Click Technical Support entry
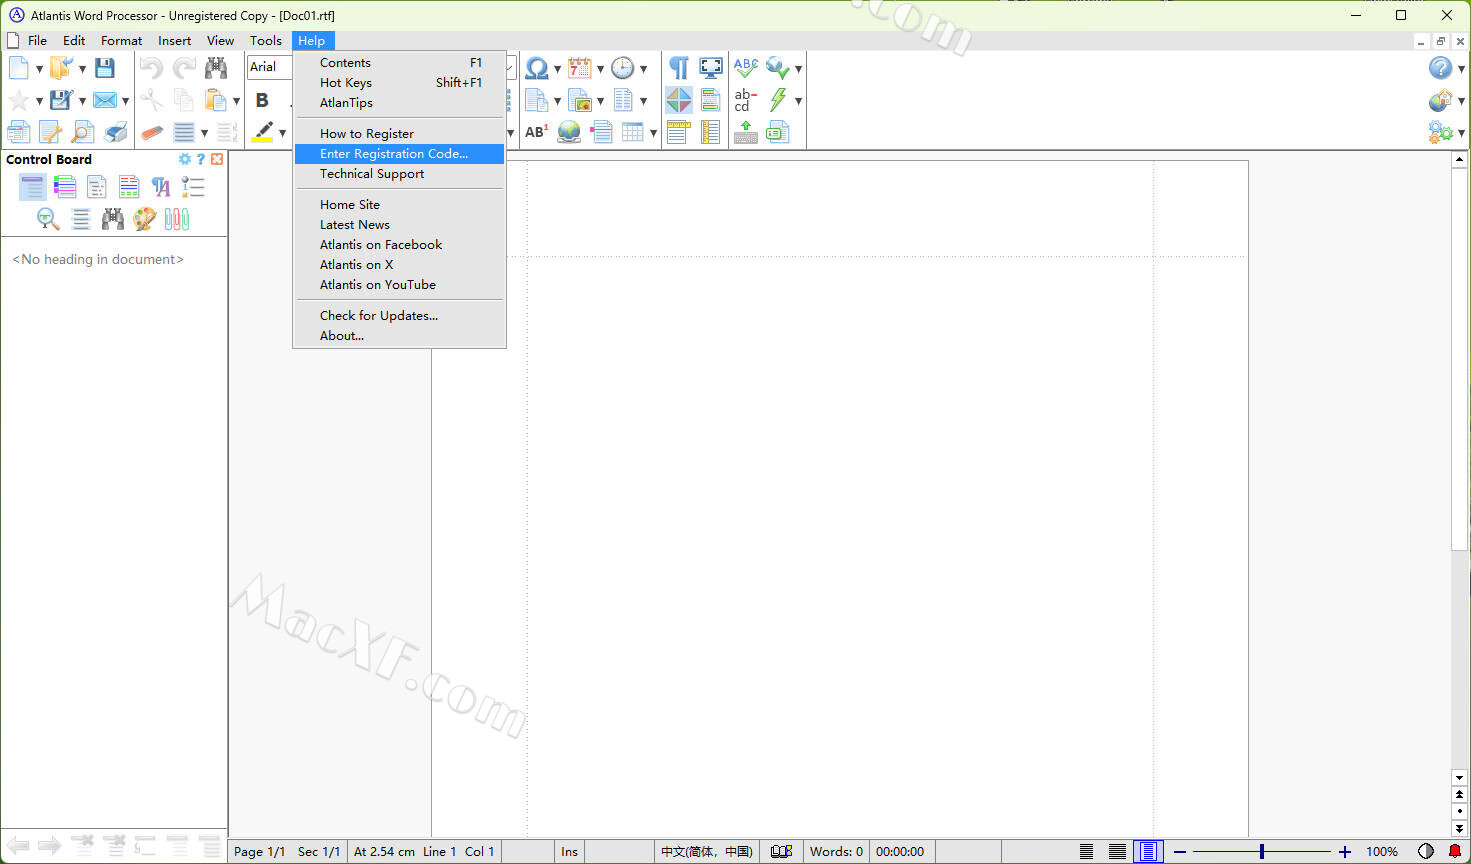The height and width of the screenshot is (864, 1471). click(399, 174)
